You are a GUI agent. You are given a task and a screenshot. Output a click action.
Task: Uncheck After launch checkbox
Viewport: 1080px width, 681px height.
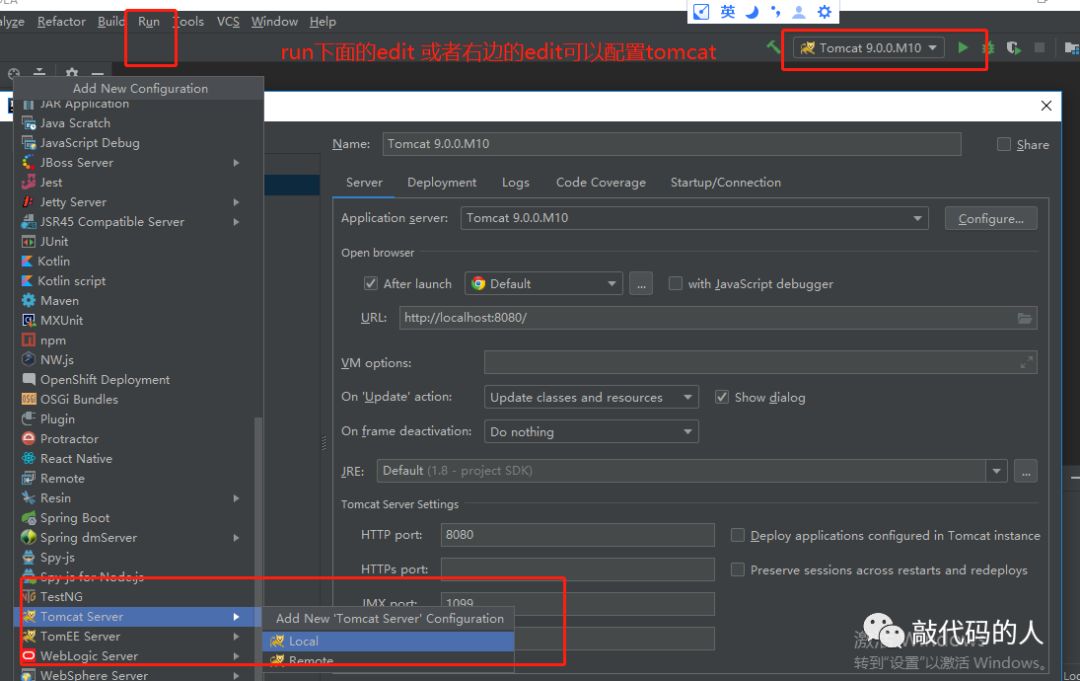[x=371, y=283]
